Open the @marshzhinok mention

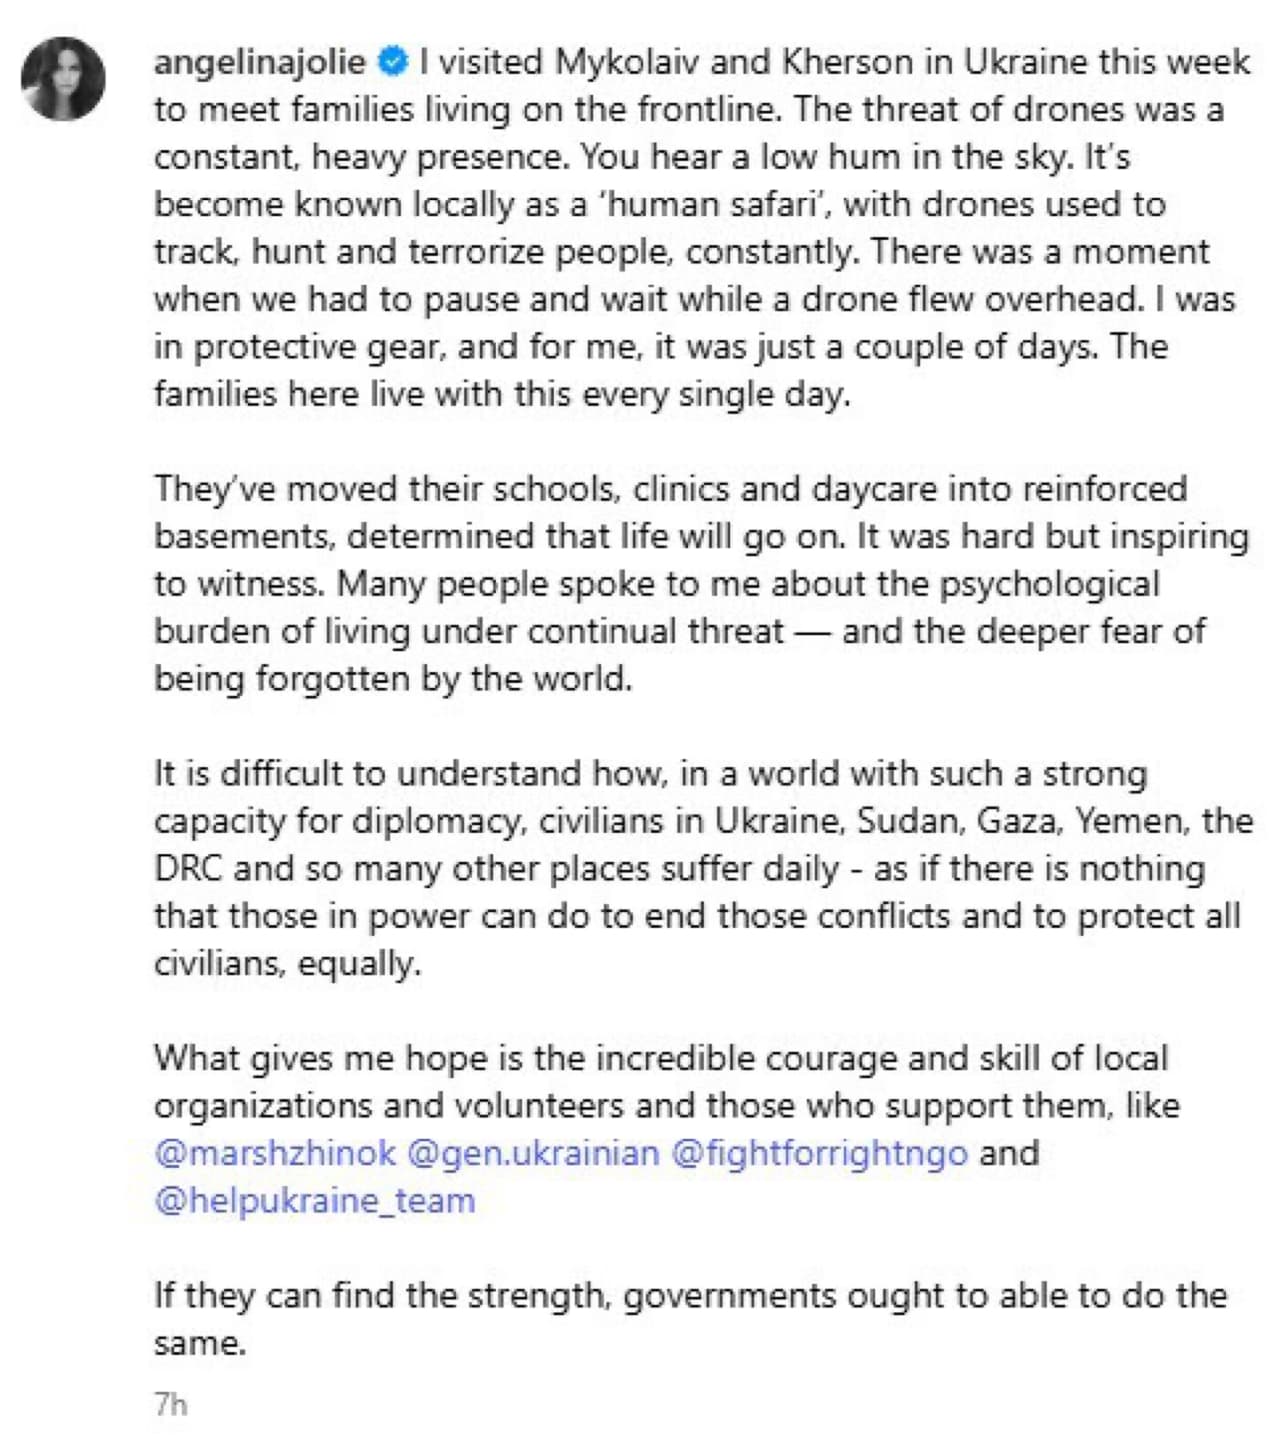[x=275, y=1153]
